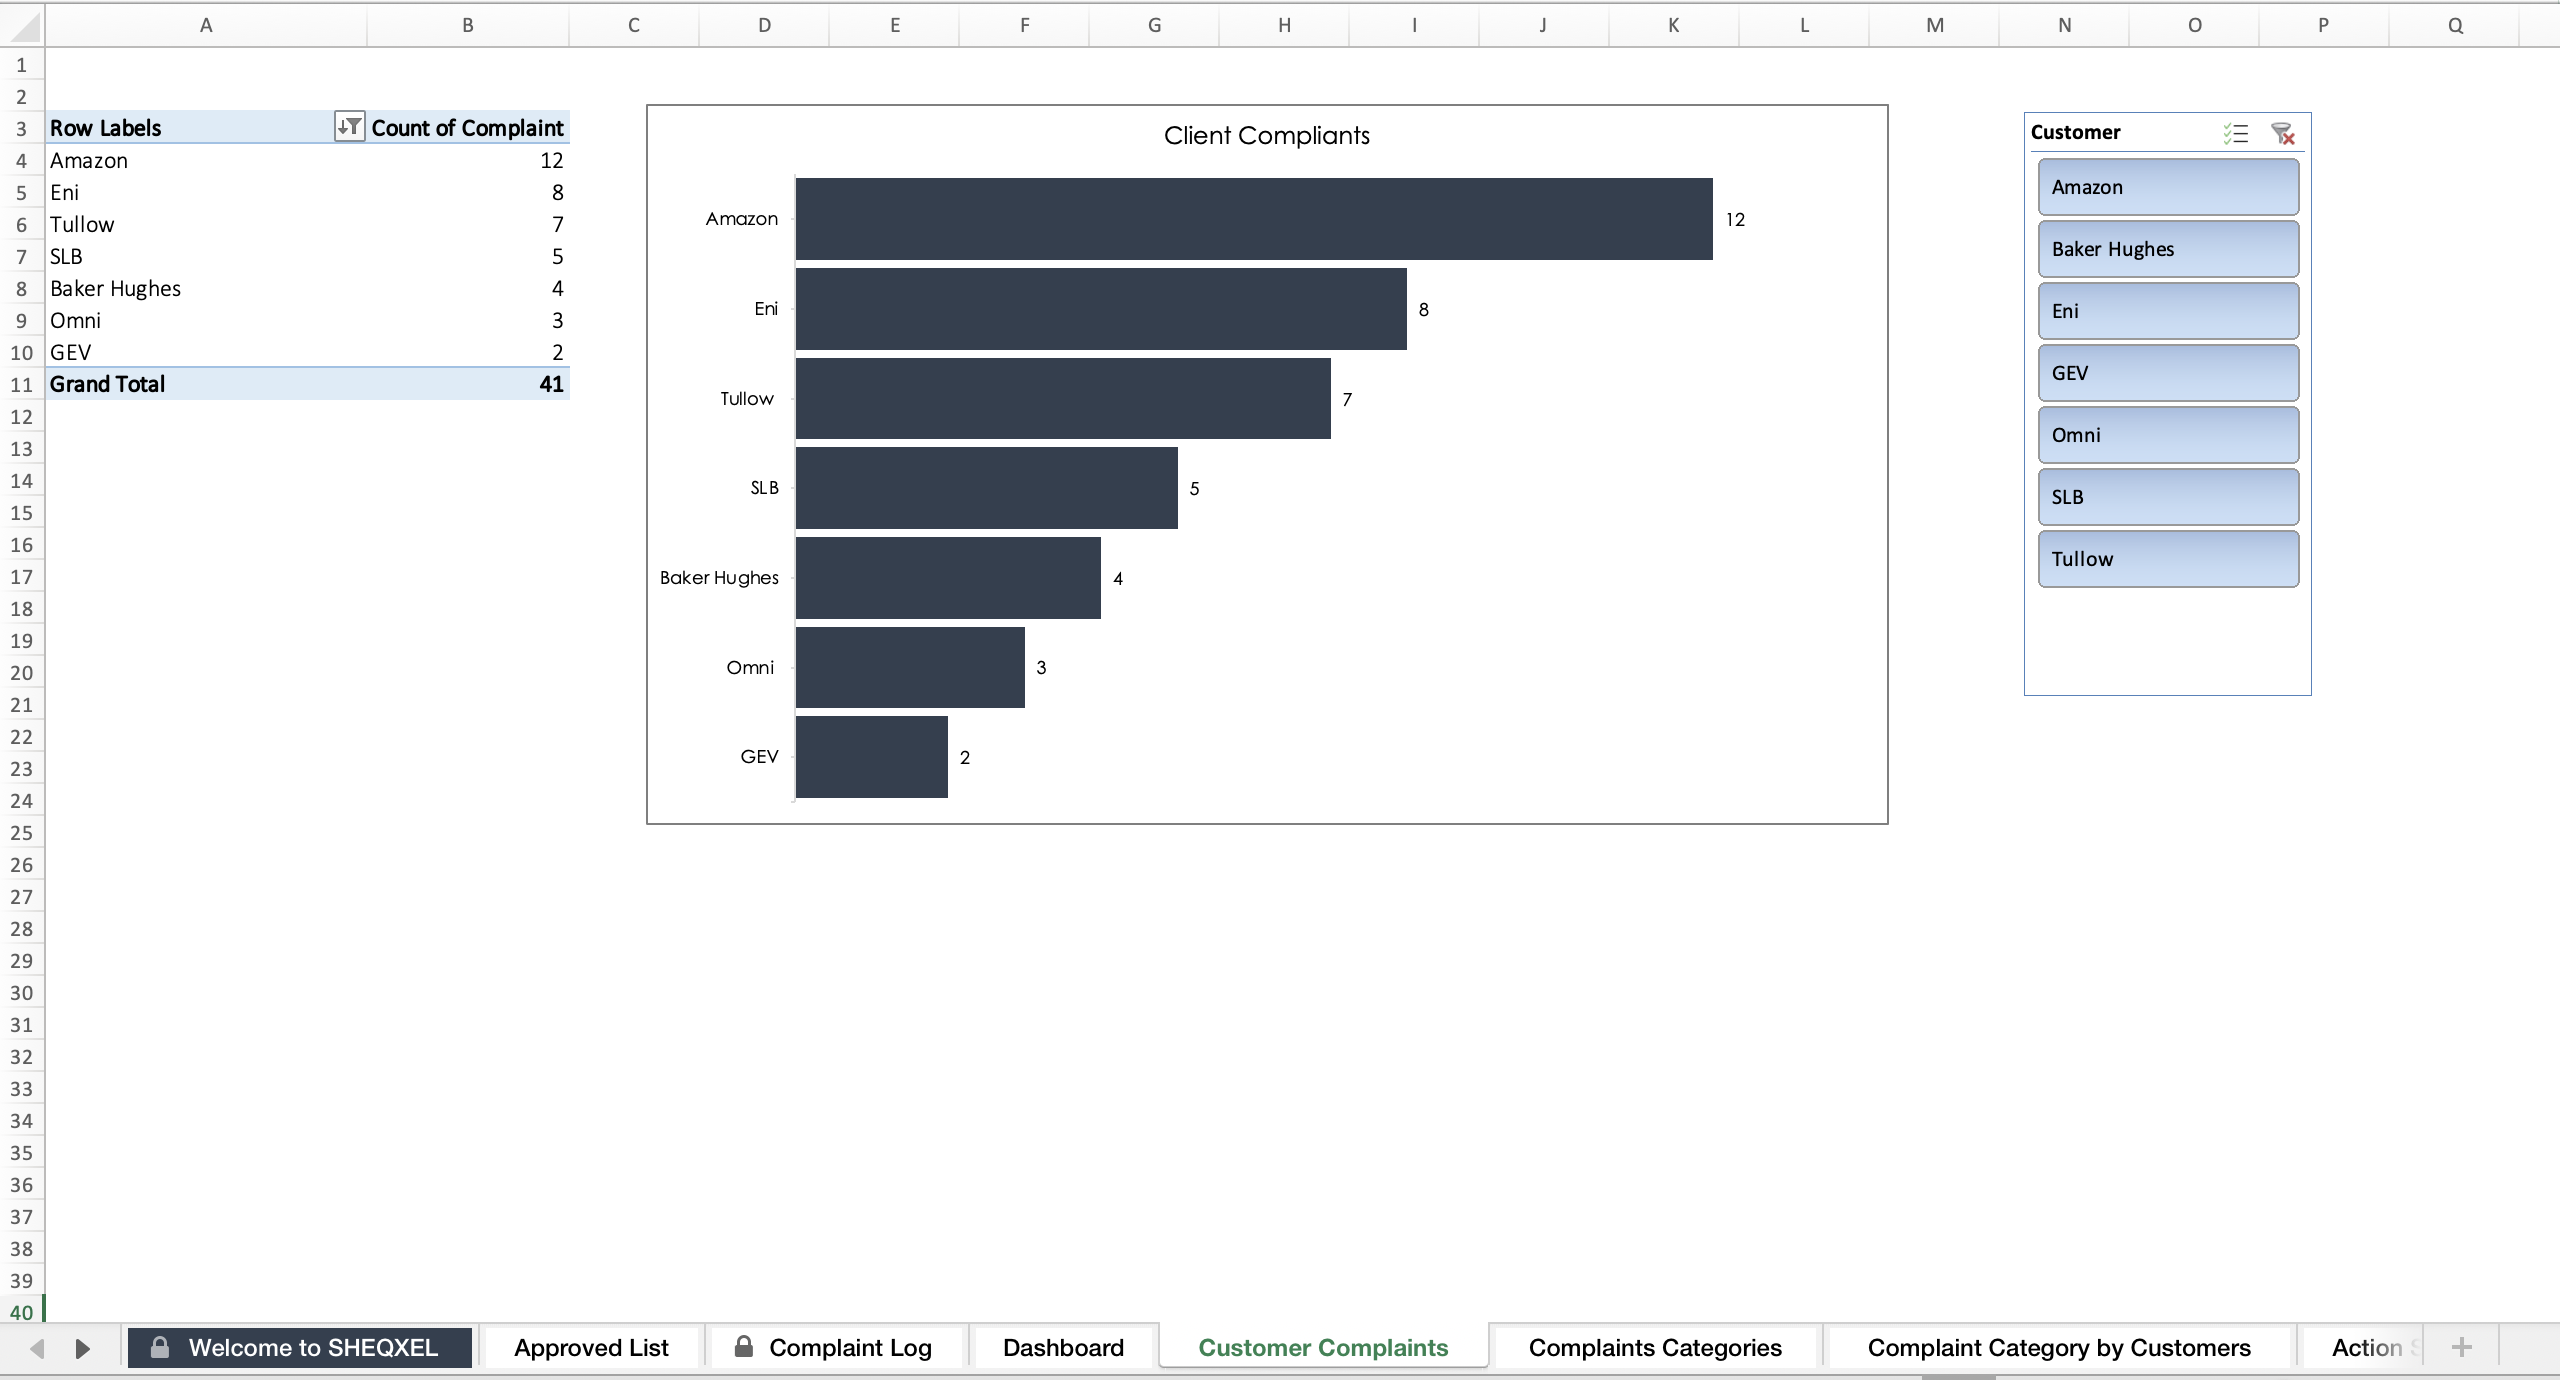Viewport: 2560px width, 1380px height.
Task: Select the SLB cell in pivot table
Action: click(x=206, y=256)
